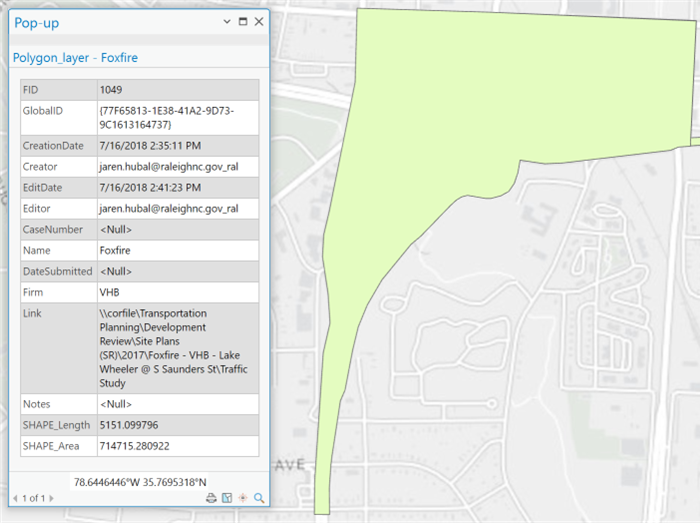Flash the Foxfire feature on map
Image resolution: width=700 pixels, height=523 pixels.
(243, 498)
